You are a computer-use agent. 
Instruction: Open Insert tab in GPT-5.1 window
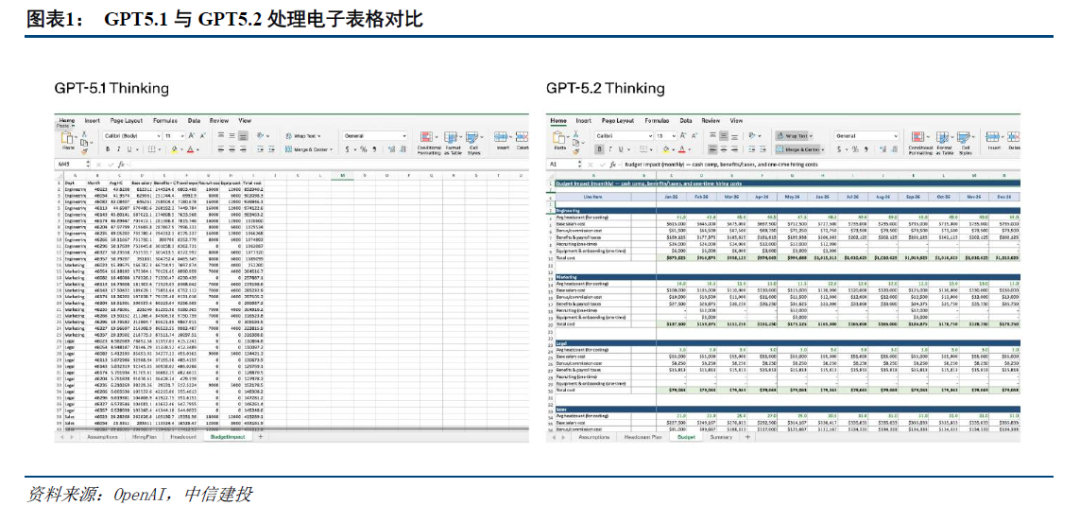(92, 121)
